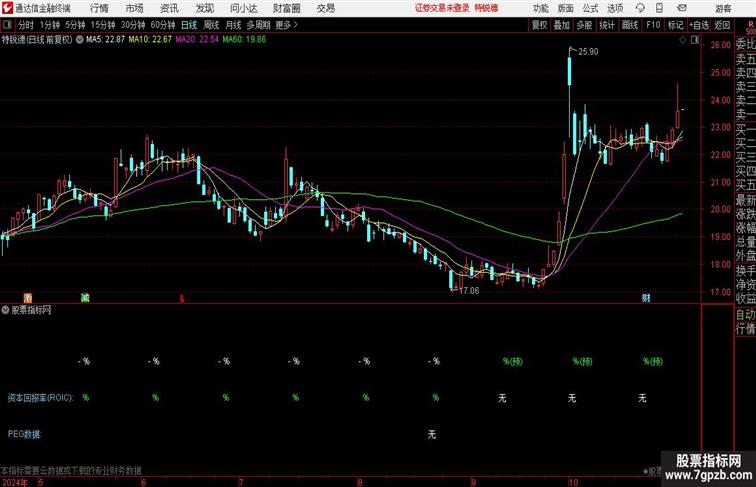This screenshot has height=487, width=756.
Task: Click the 返回 back button
Action: (722, 25)
